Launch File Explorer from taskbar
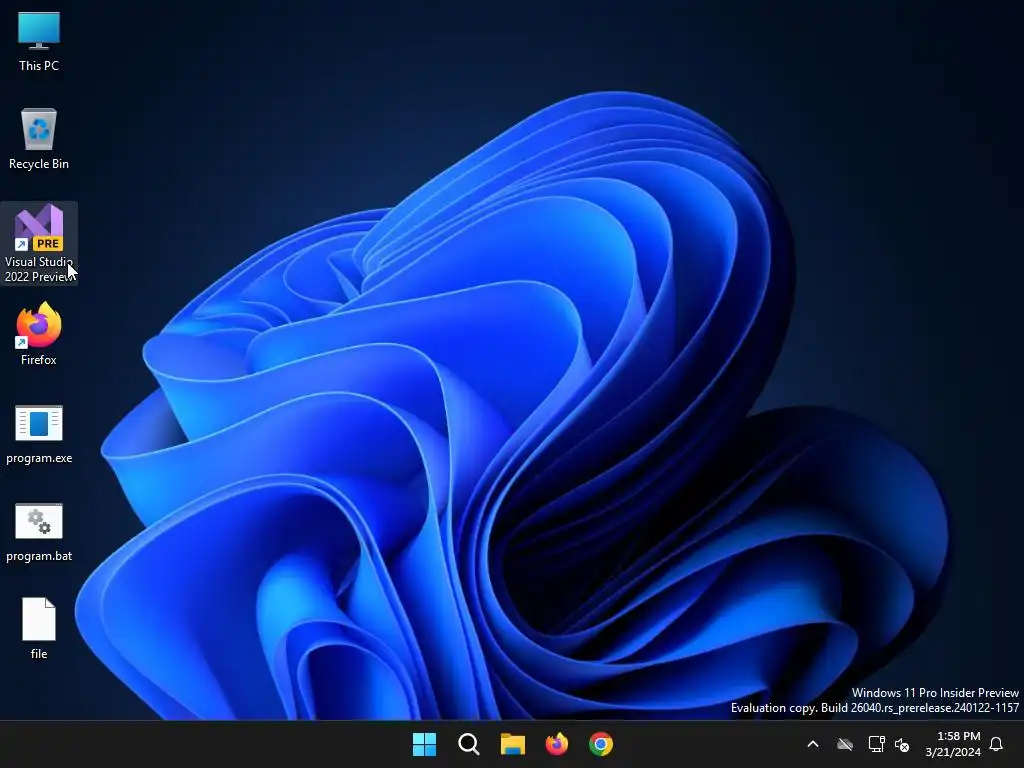Viewport: 1024px width, 768px height. [513, 744]
